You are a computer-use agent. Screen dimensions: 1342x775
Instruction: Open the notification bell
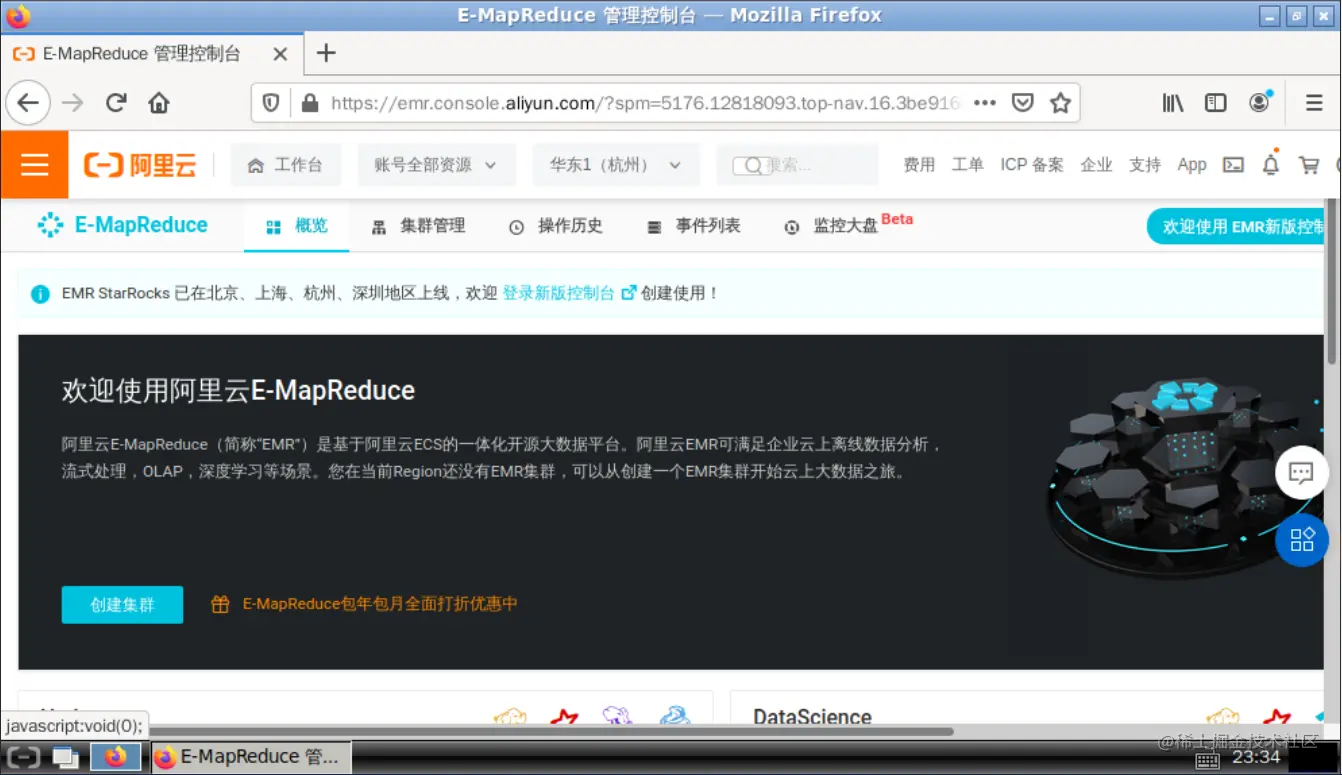[1270, 165]
